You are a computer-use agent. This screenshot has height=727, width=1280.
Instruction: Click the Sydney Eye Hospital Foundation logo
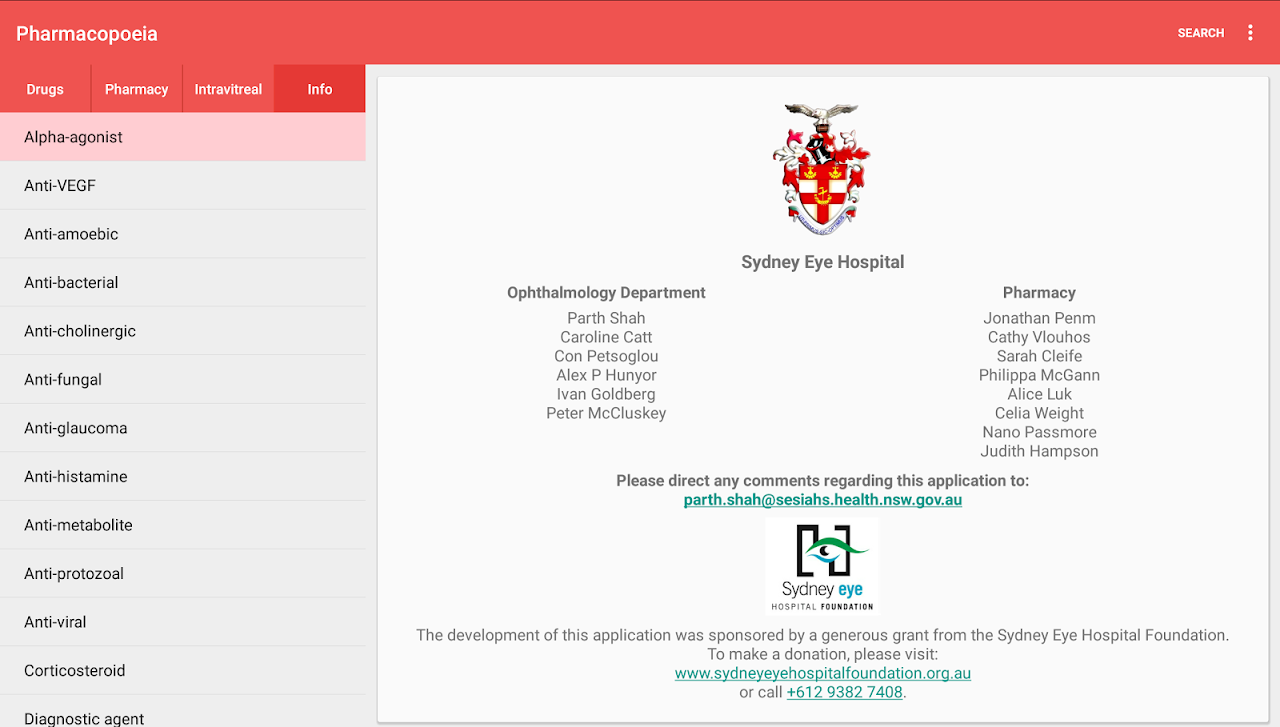[822, 565]
